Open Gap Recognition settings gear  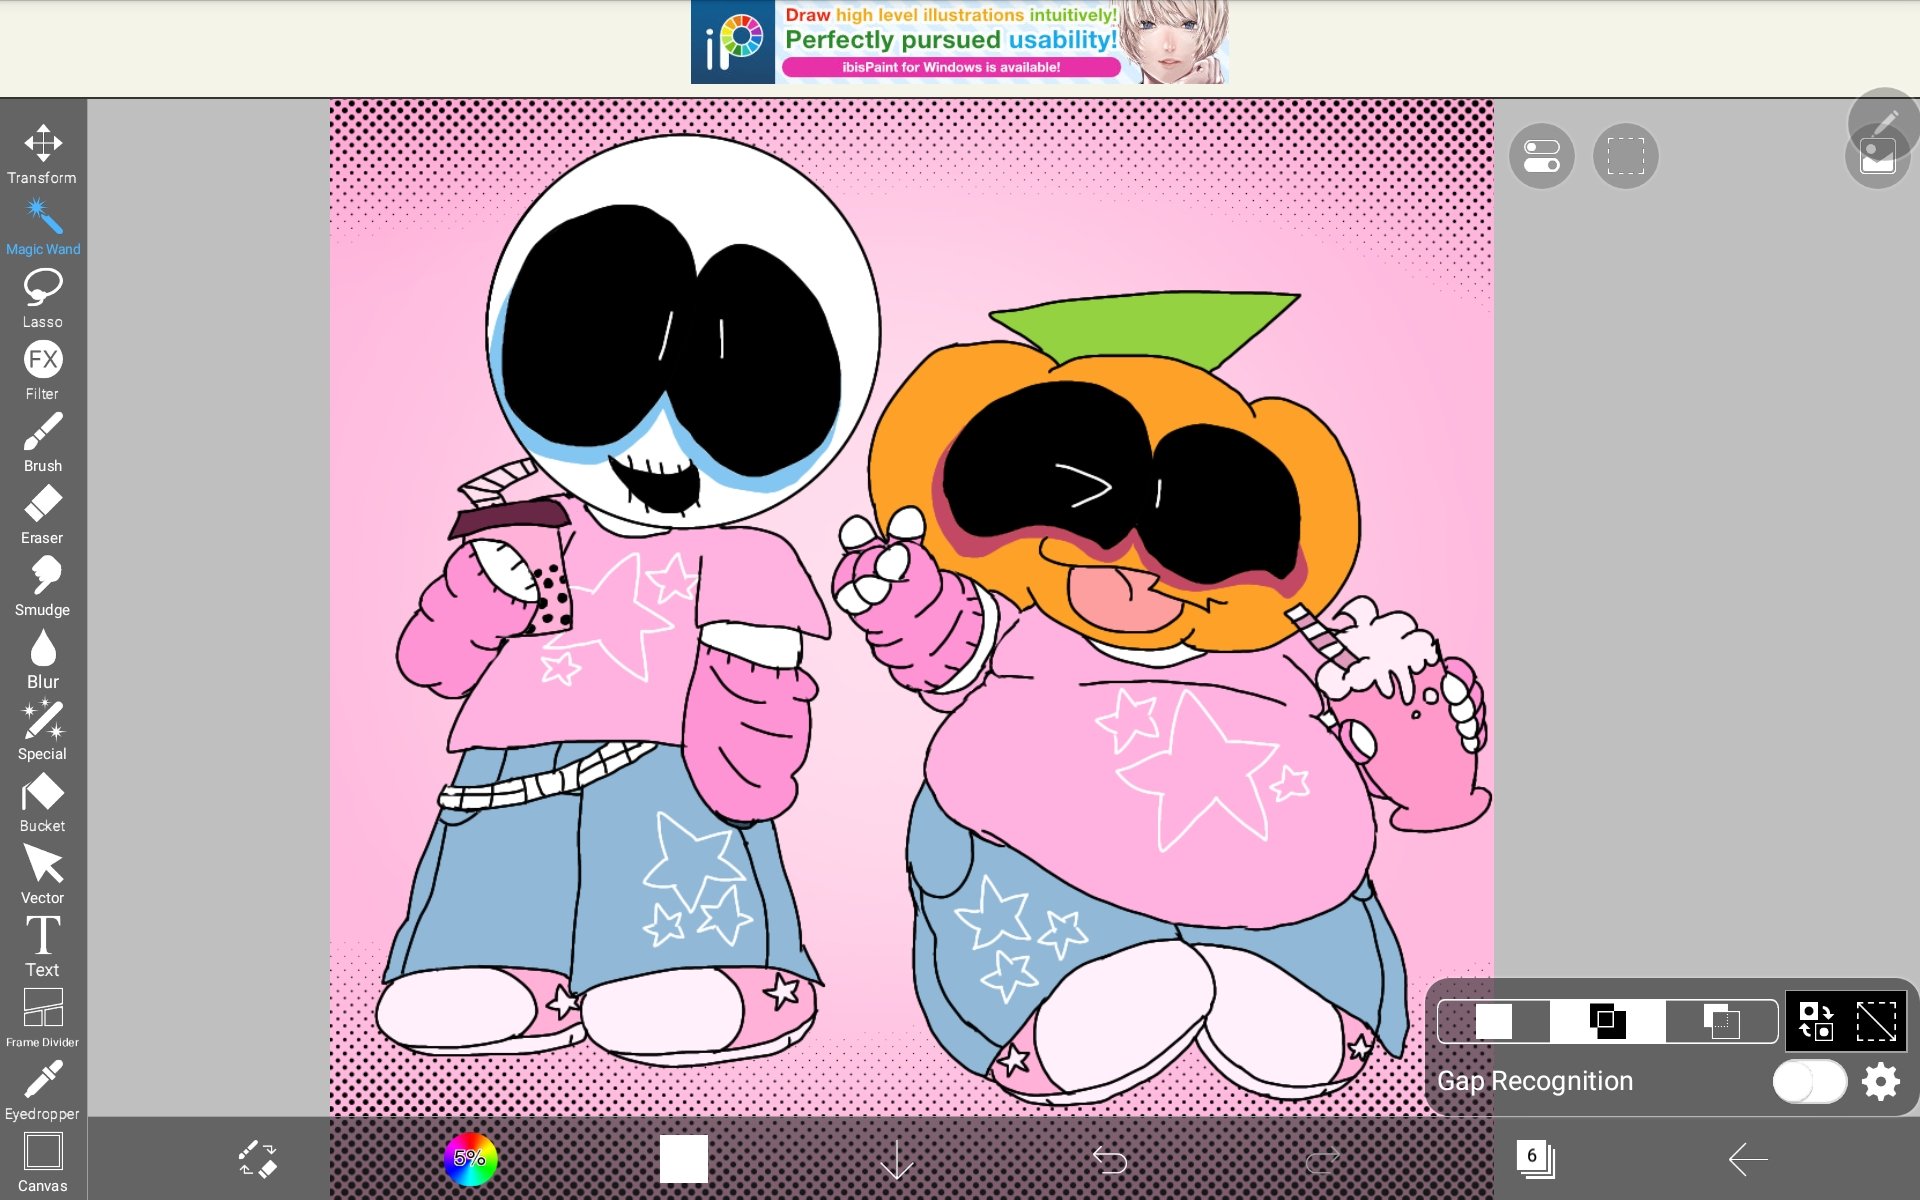(x=1880, y=1081)
